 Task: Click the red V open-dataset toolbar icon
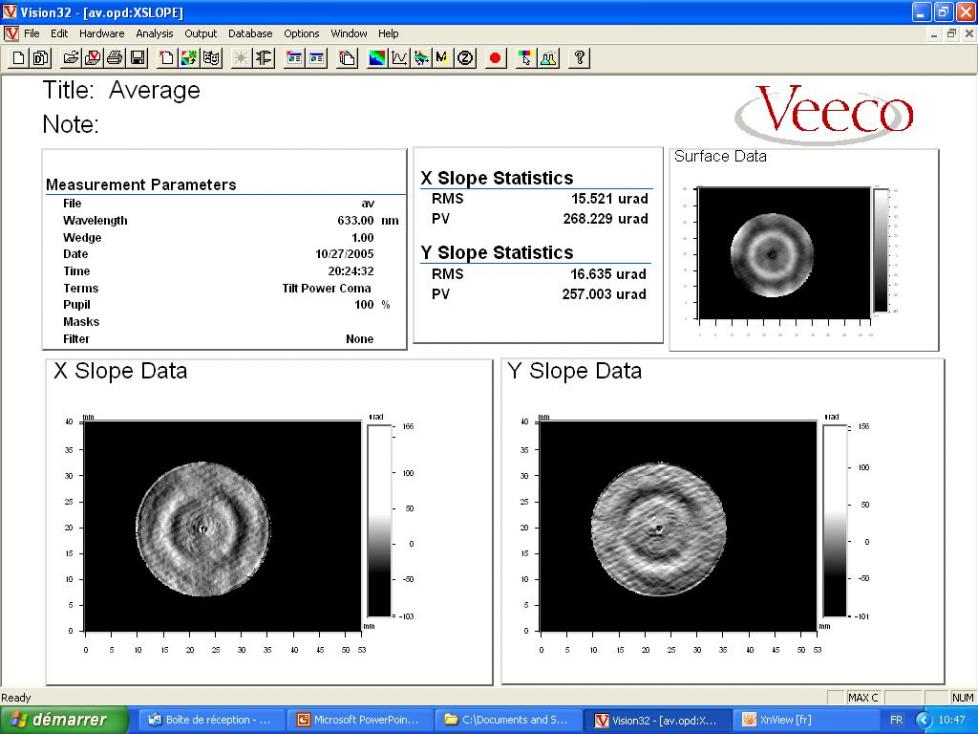point(92,58)
